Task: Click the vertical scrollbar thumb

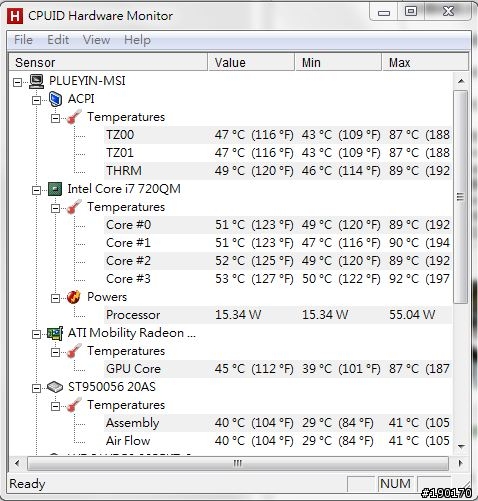Action: click(461, 197)
